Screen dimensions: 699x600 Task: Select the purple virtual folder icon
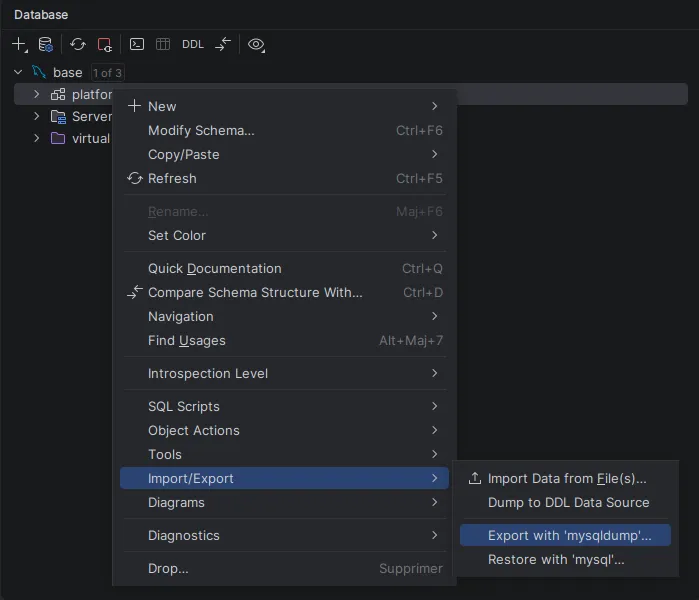[x=58, y=138]
